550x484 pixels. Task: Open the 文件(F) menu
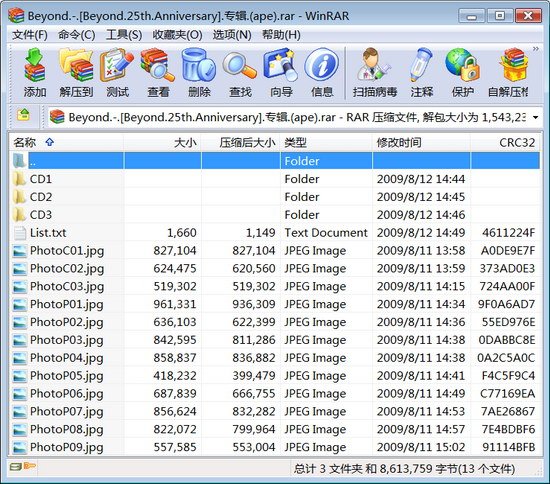[x=30, y=35]
